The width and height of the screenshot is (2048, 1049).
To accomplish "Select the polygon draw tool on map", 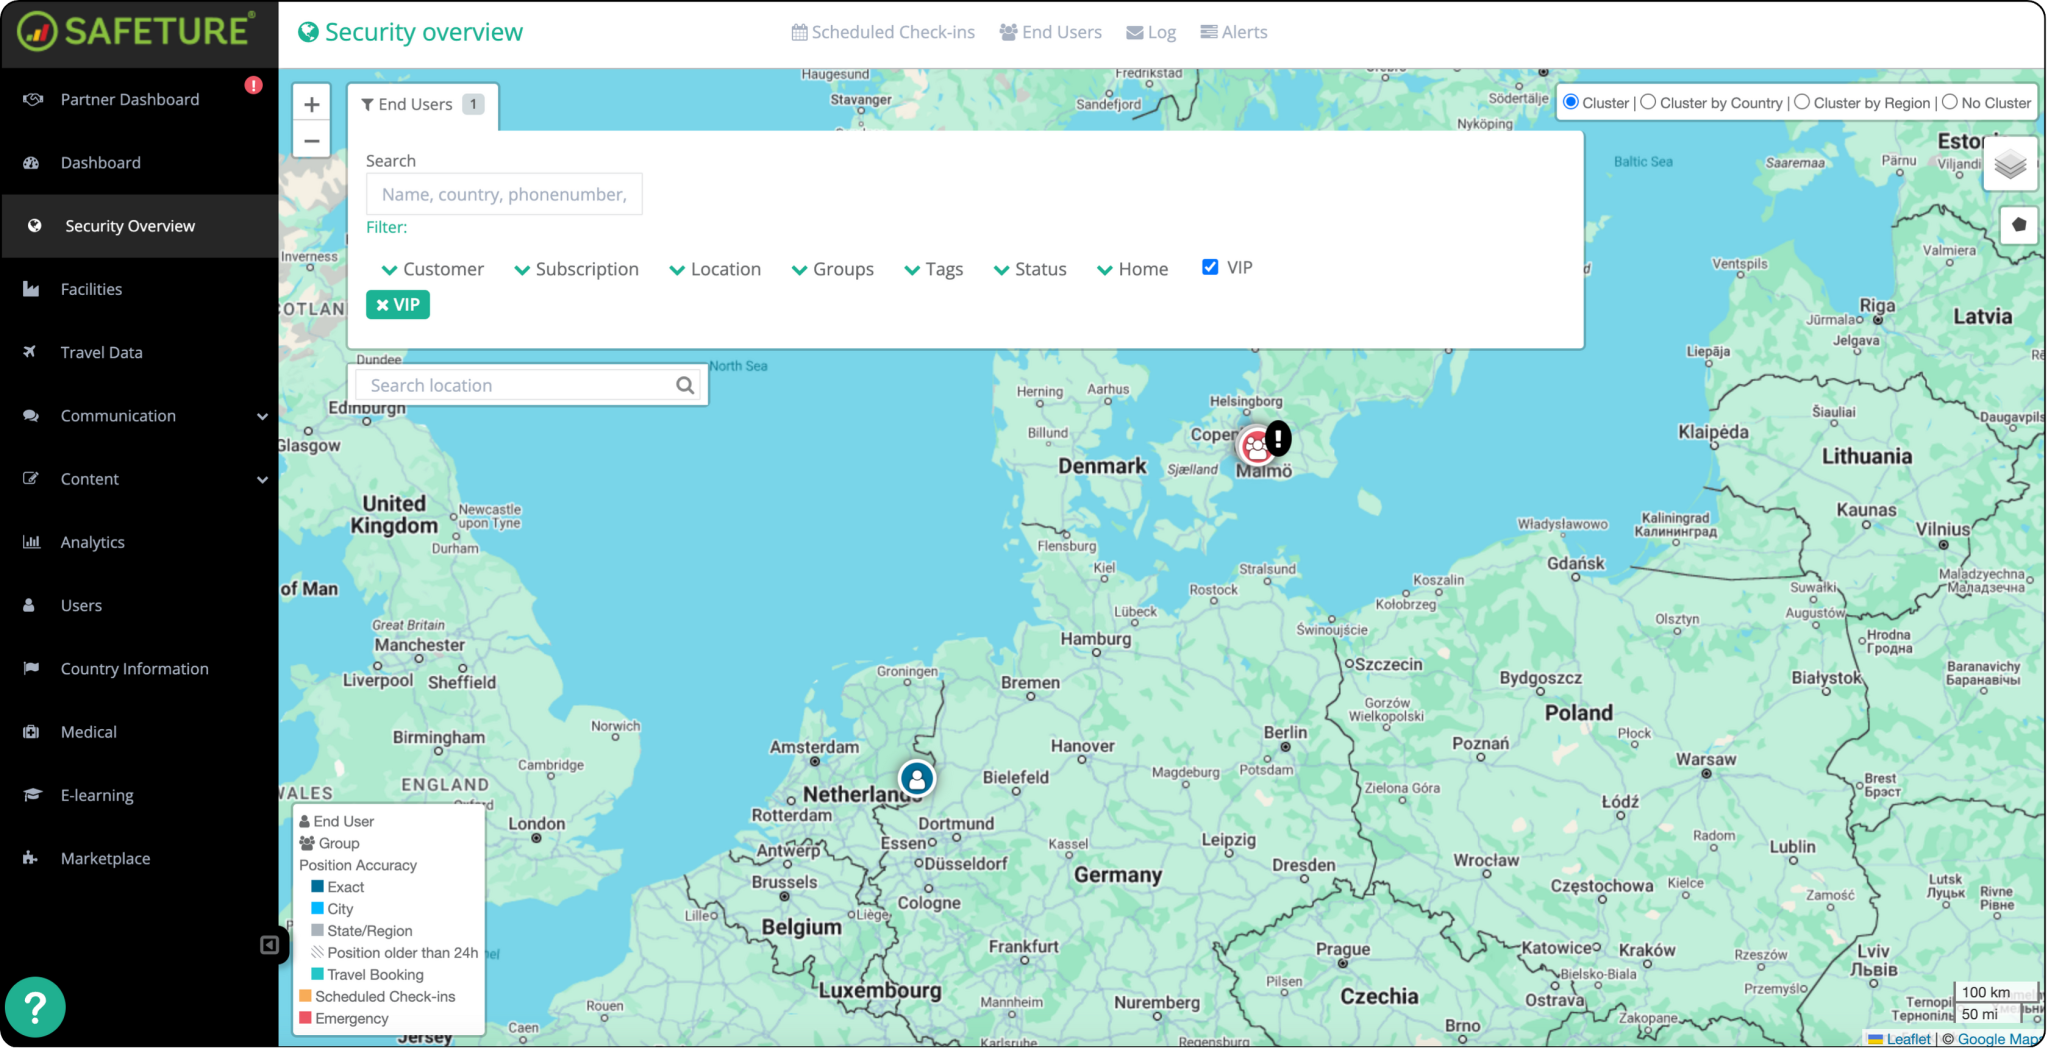I will click(2018, 225).
